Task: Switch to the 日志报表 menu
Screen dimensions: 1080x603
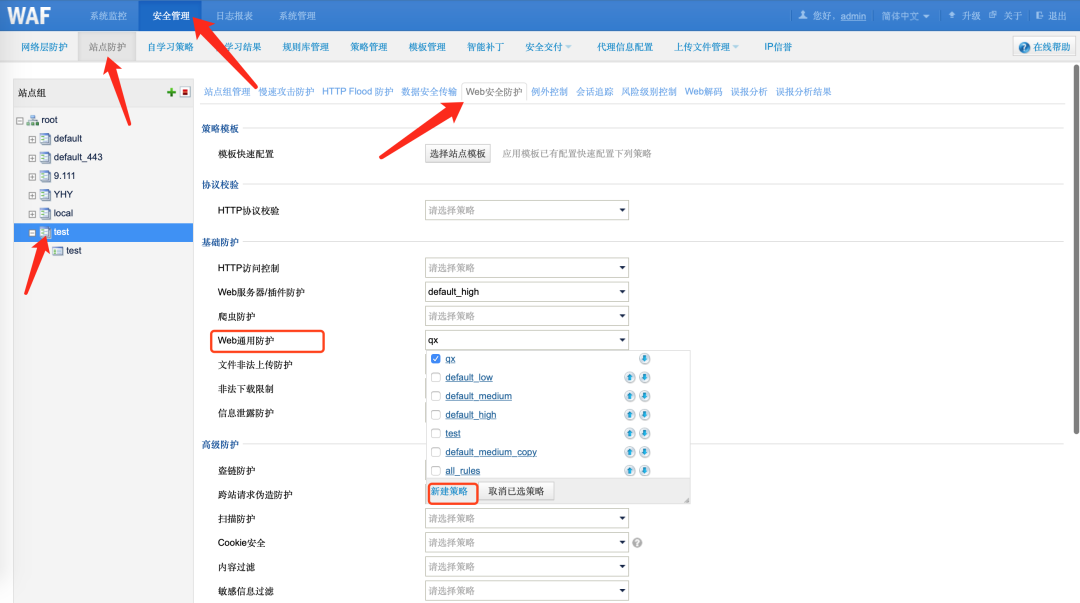Action: [234, 15]
